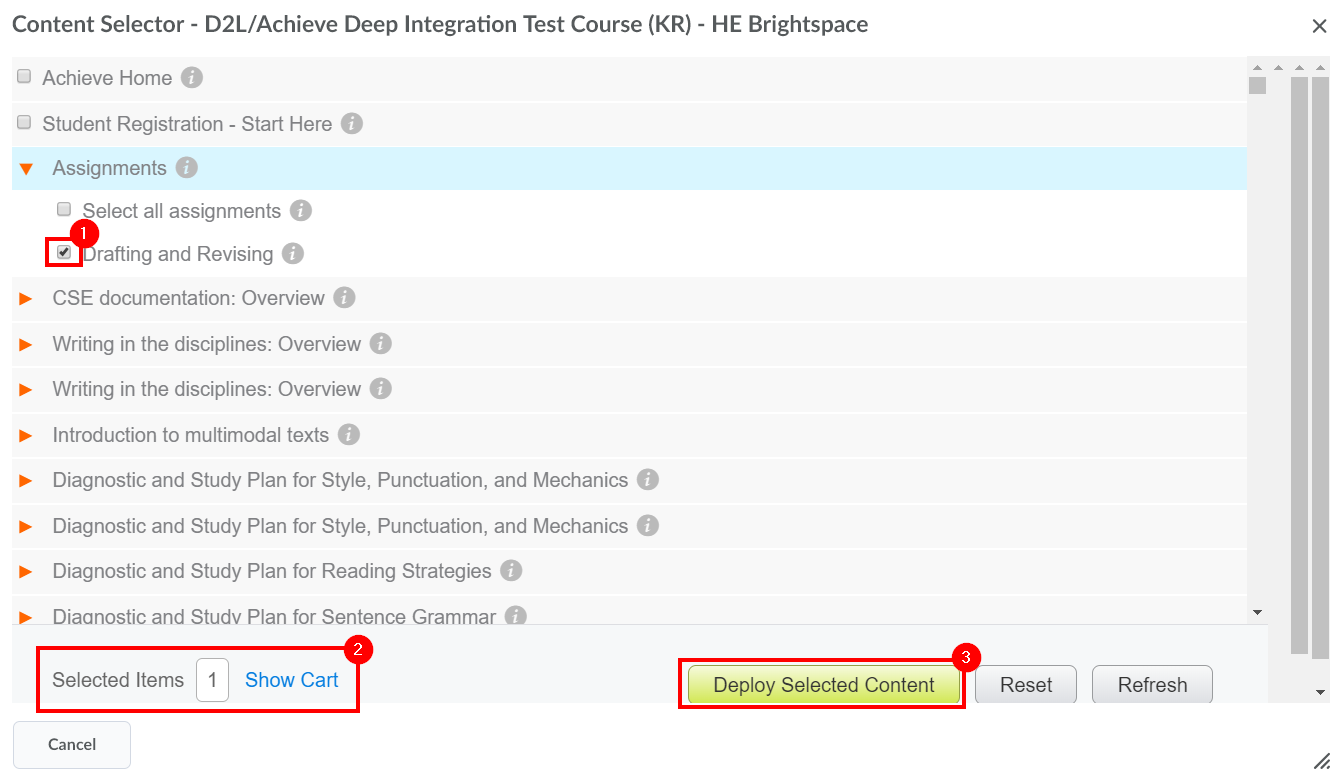The width and height of the screenshot is (1341, 775).
Task: Select the Assignments section header
Action: click(x=110, y=168)
